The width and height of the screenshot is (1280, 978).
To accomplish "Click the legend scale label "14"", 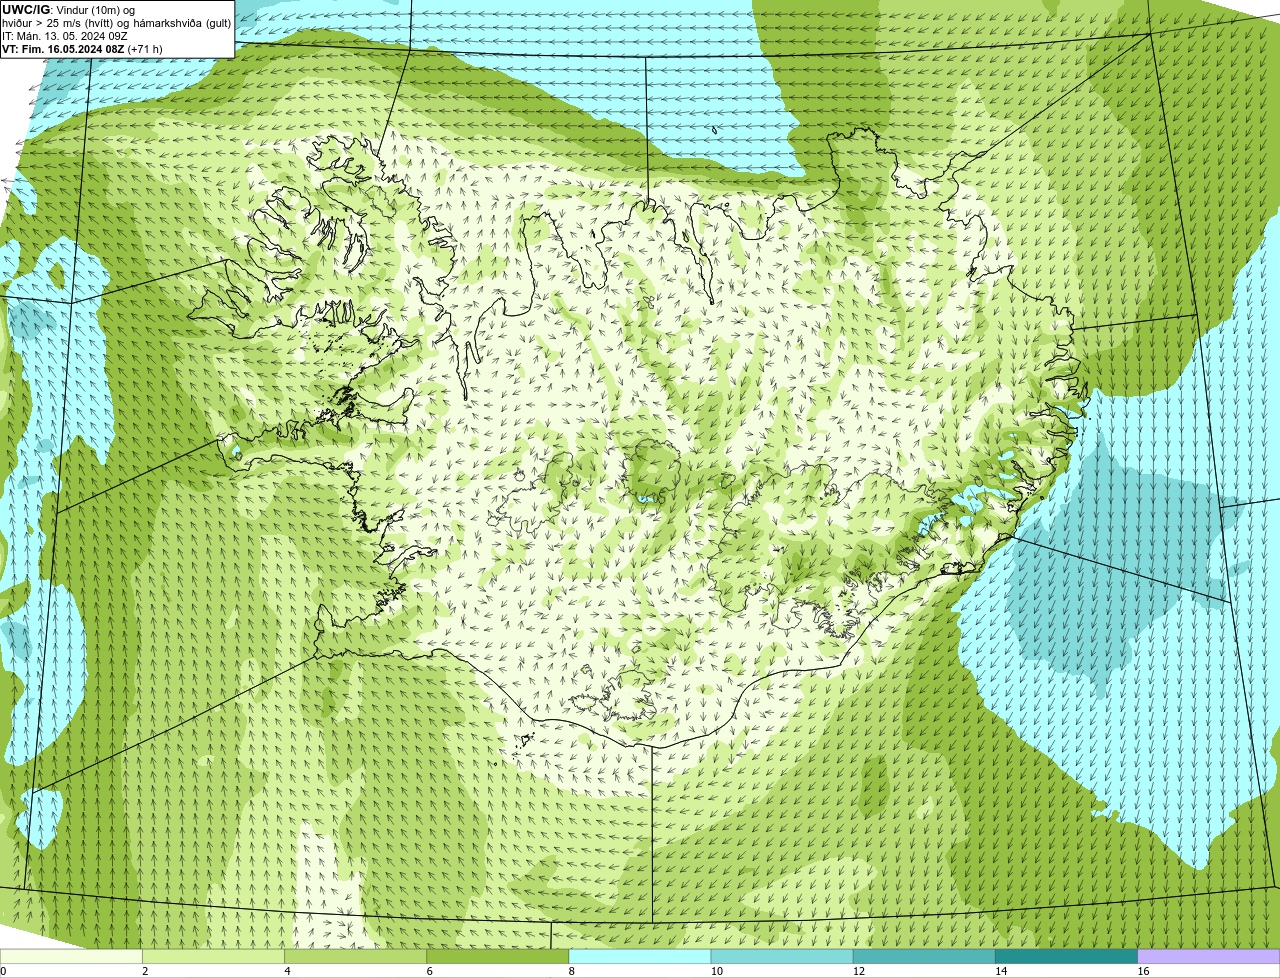I will coord(1001,971).
